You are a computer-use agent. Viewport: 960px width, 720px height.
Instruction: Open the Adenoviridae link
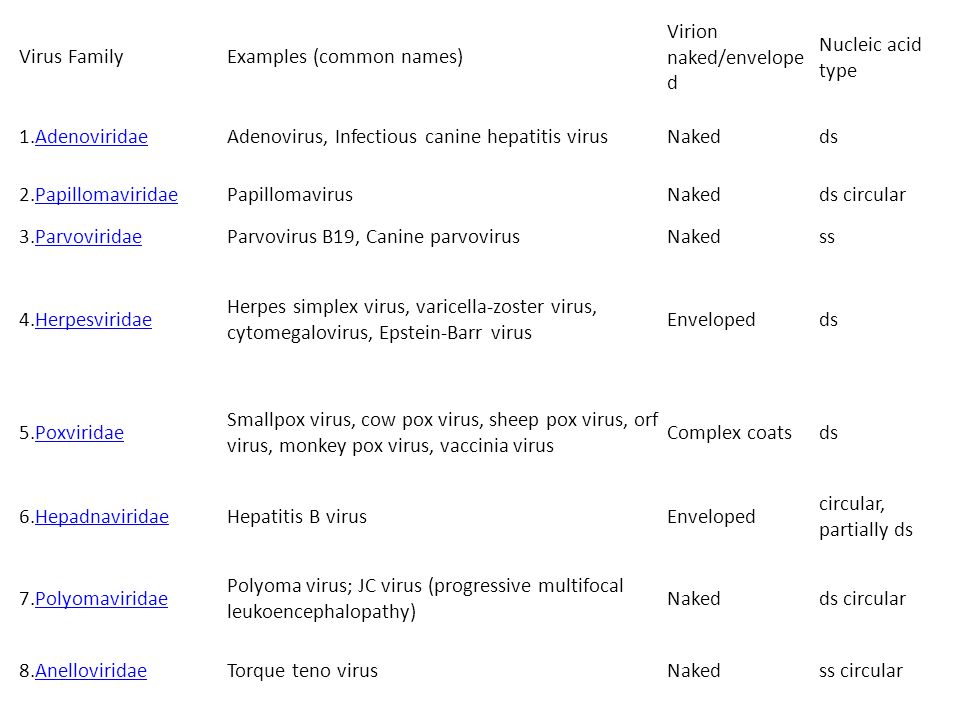pyautogui.click(x=91, y=137)
